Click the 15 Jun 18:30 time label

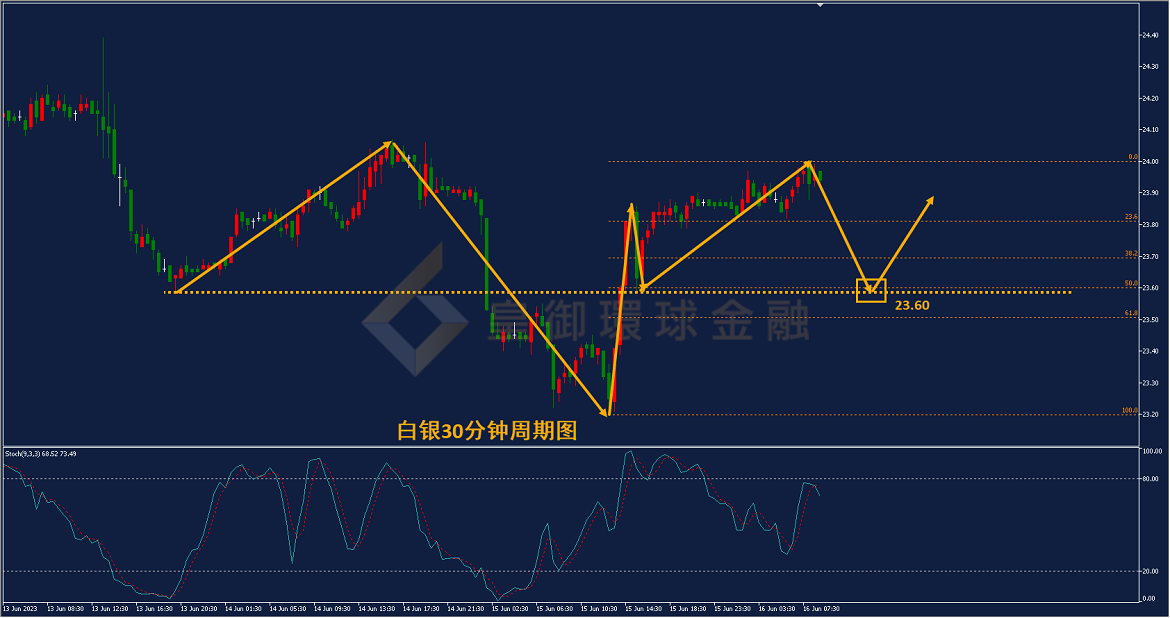(688, 609)
